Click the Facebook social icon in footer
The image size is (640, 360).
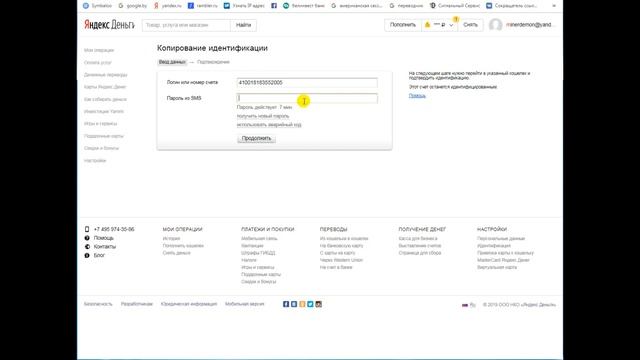coord(286,304)
